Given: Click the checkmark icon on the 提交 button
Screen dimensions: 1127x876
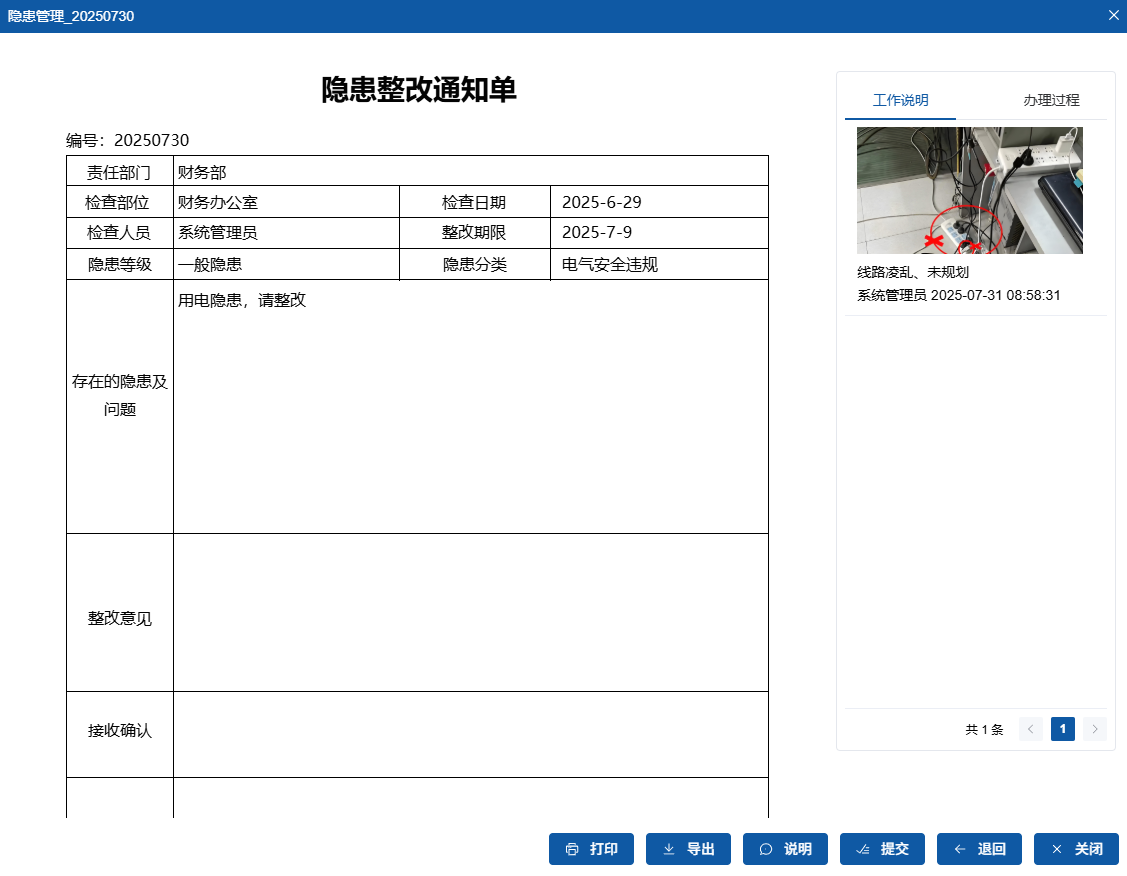Looking at the screenshot, I should [x=863, y=849].
